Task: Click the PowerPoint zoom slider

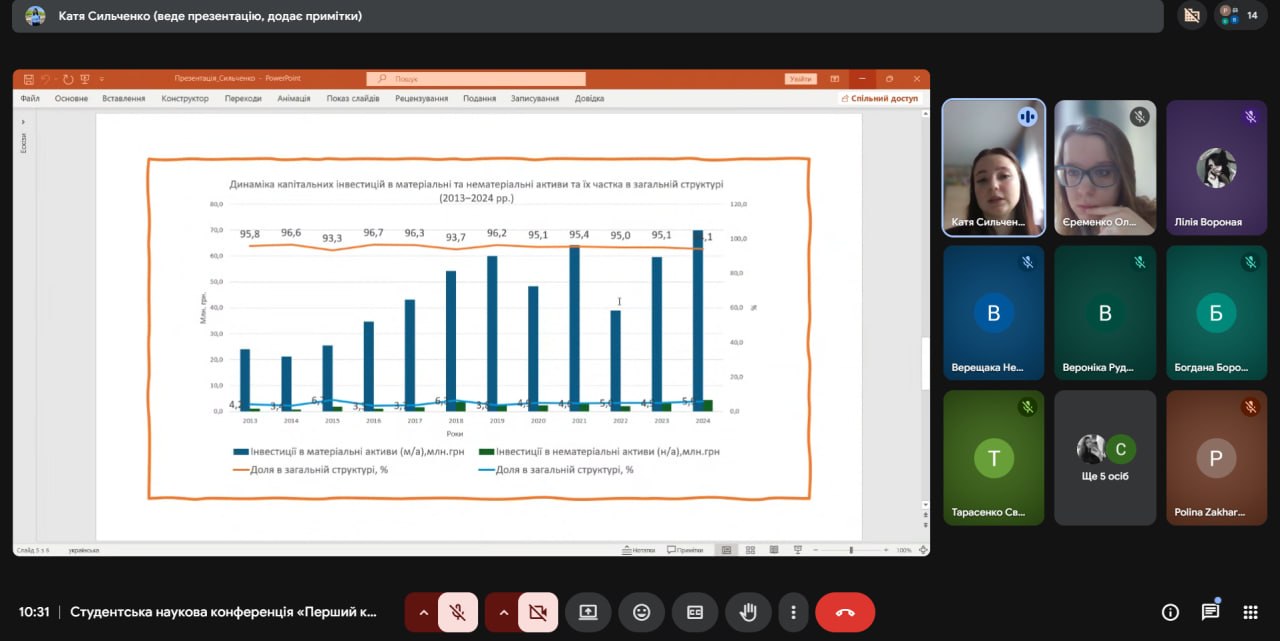Action: tap(851, 550)
